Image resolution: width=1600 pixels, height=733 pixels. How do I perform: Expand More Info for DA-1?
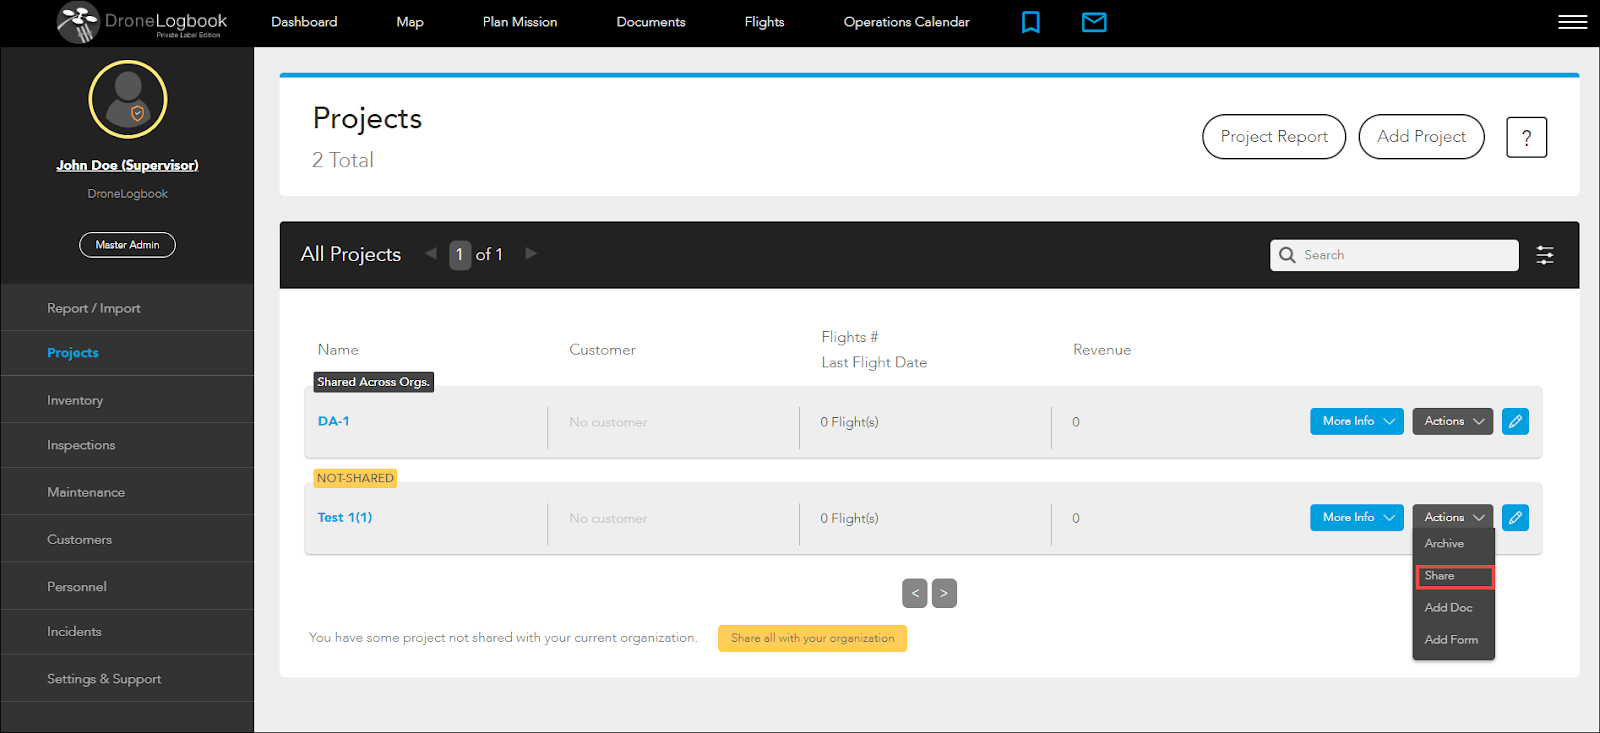point(1357,421)
